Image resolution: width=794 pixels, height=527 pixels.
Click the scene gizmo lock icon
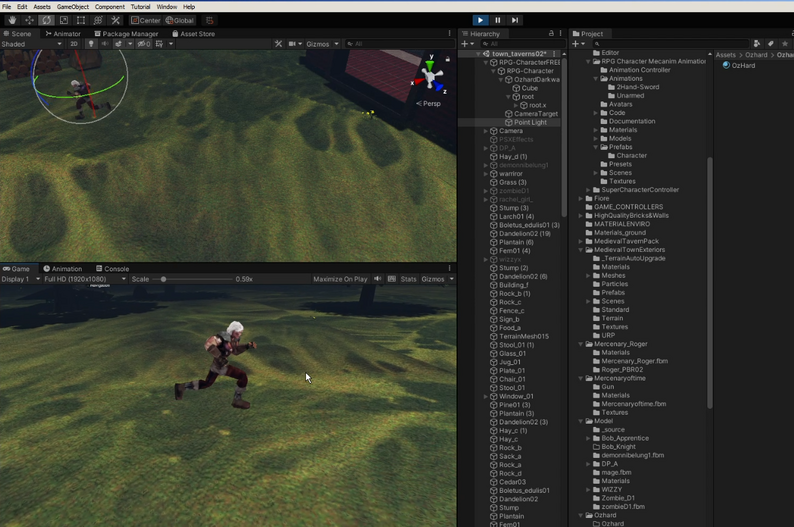coord(448,59)
